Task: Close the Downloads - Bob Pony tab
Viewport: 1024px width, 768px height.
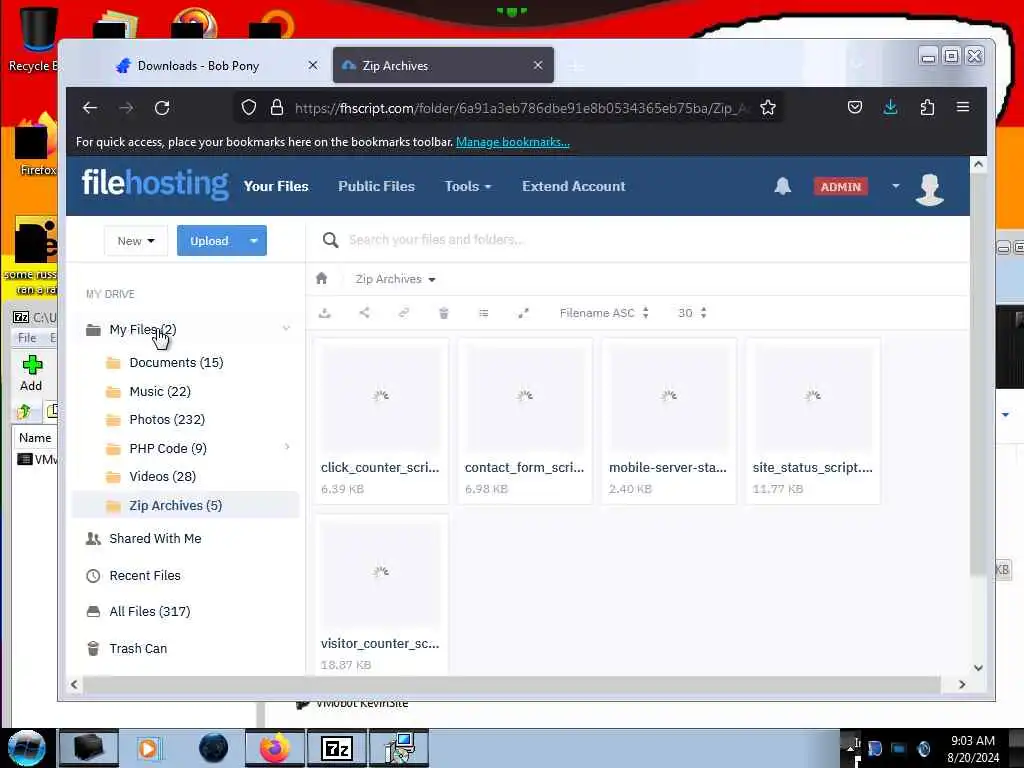Action: click(x=313, y=65)
